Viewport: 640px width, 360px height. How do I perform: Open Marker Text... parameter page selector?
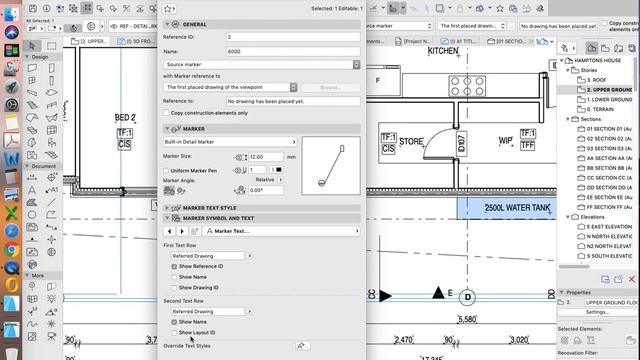point(281,231)
